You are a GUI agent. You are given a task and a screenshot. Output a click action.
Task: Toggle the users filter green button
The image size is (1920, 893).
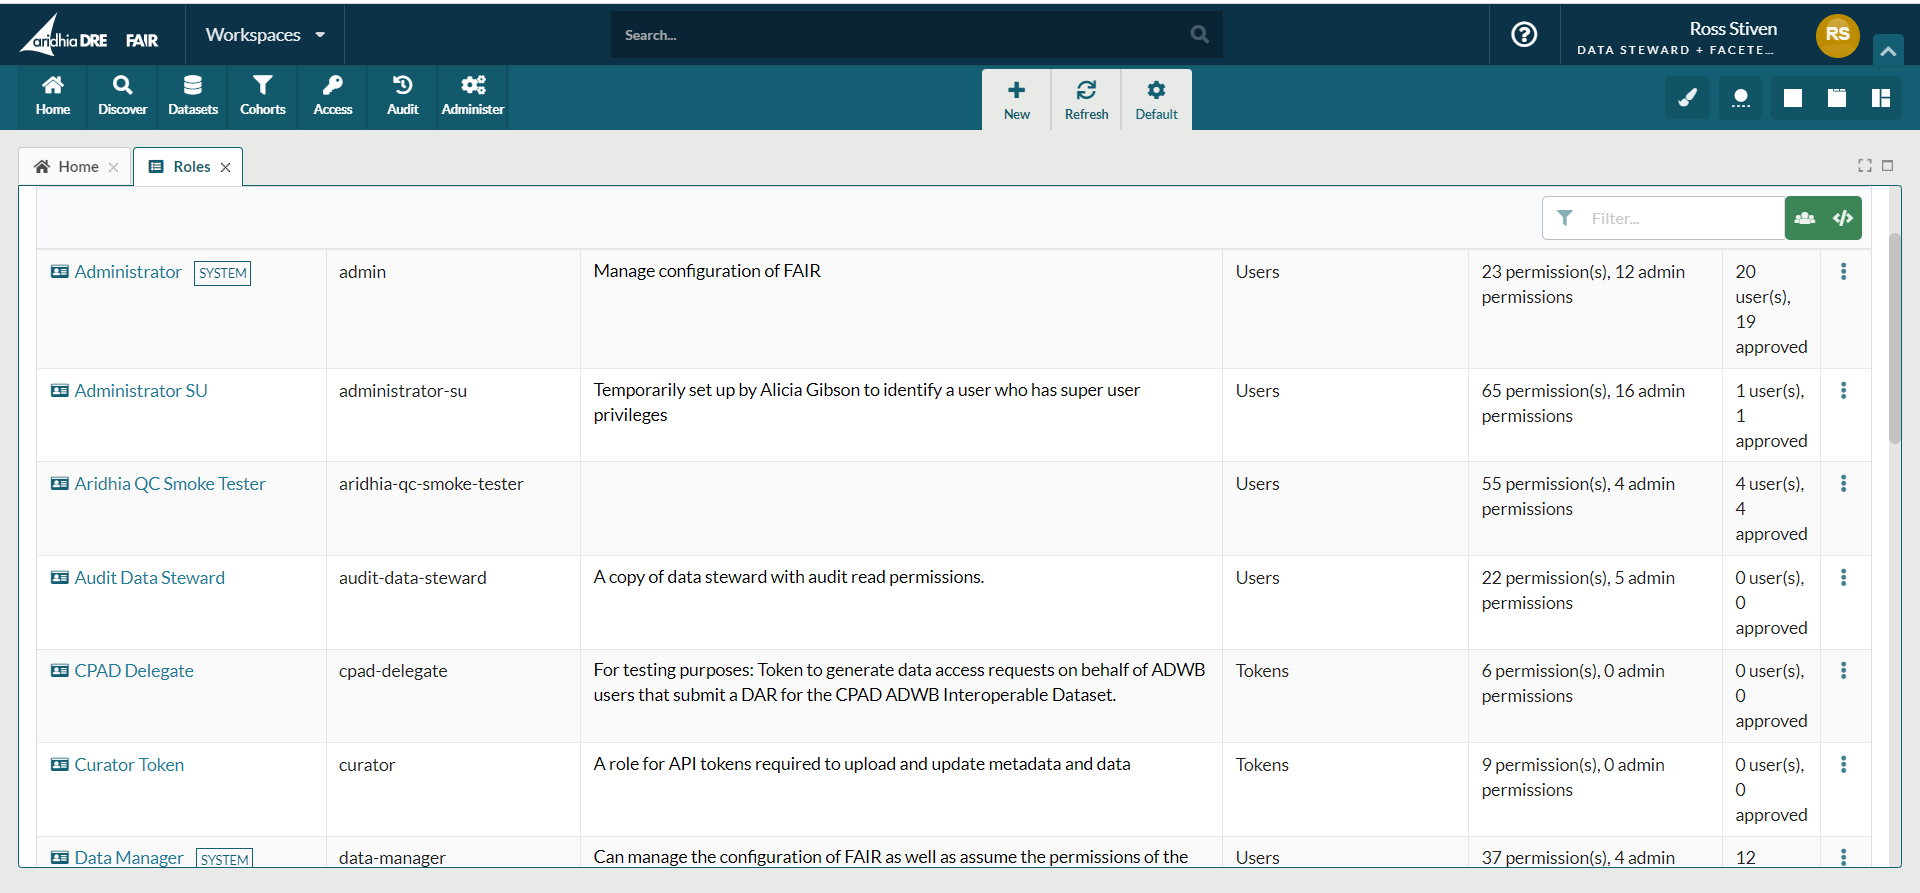coord(1804,218)
